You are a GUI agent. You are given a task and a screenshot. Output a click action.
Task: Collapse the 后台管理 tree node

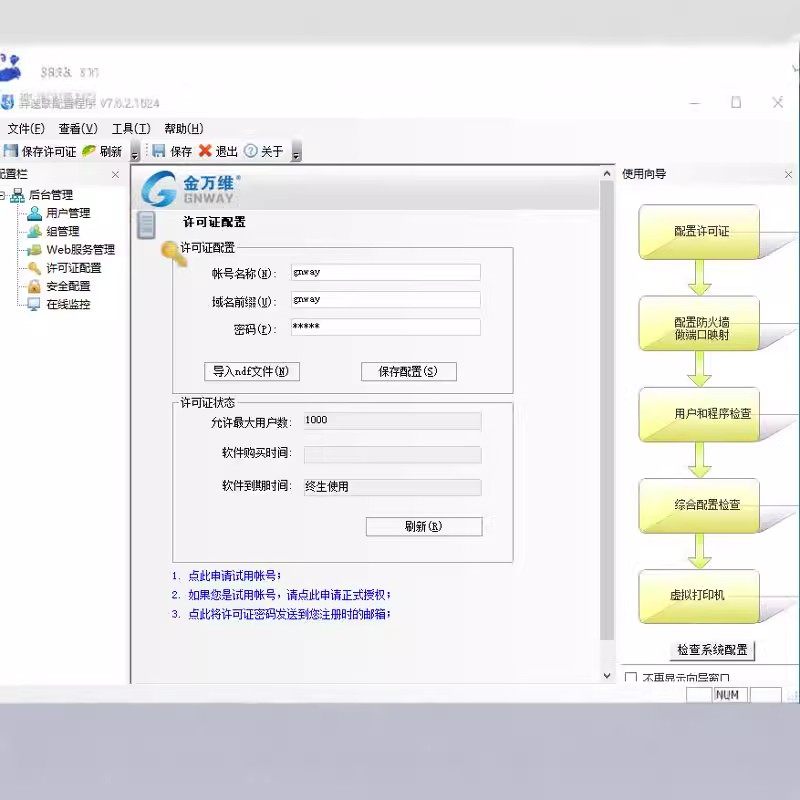[x=3, y=195]
